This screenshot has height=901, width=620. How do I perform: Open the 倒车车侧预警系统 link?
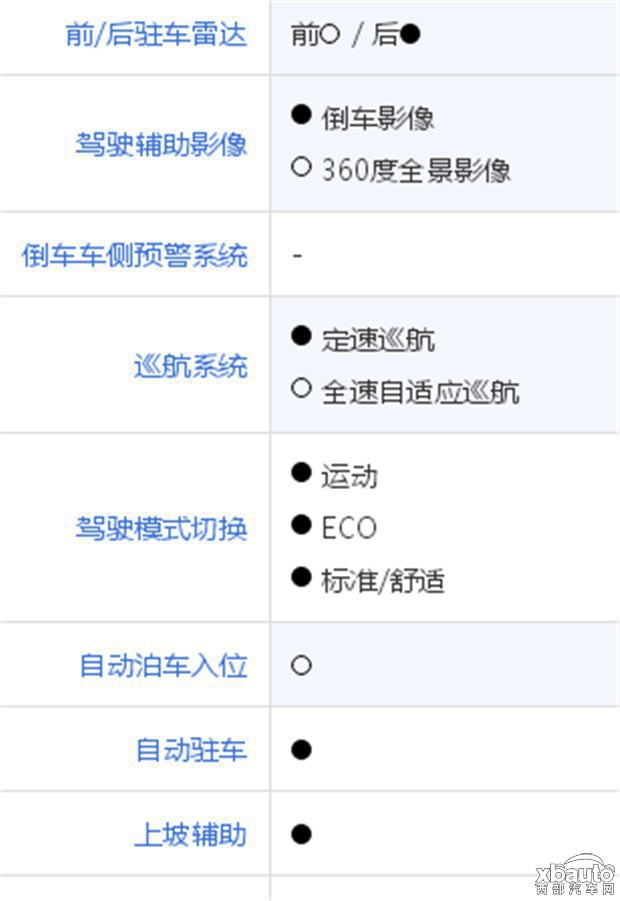pos(134,255)
